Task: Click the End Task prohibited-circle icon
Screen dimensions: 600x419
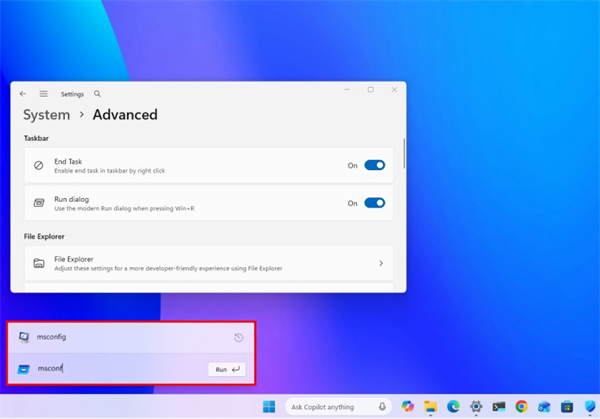Action: coord(39,165)
